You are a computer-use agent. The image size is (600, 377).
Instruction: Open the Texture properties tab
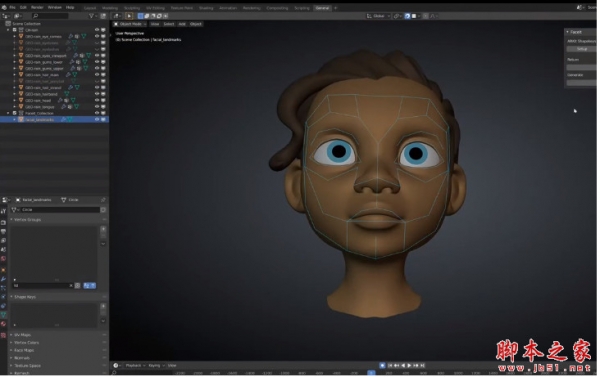[3, 336]
